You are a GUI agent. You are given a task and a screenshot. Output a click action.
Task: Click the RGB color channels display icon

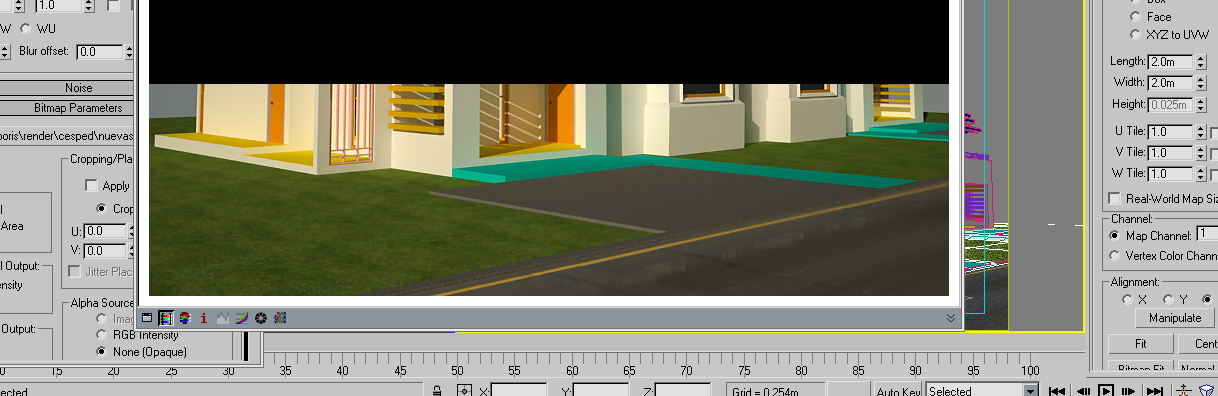click(165, 318)
